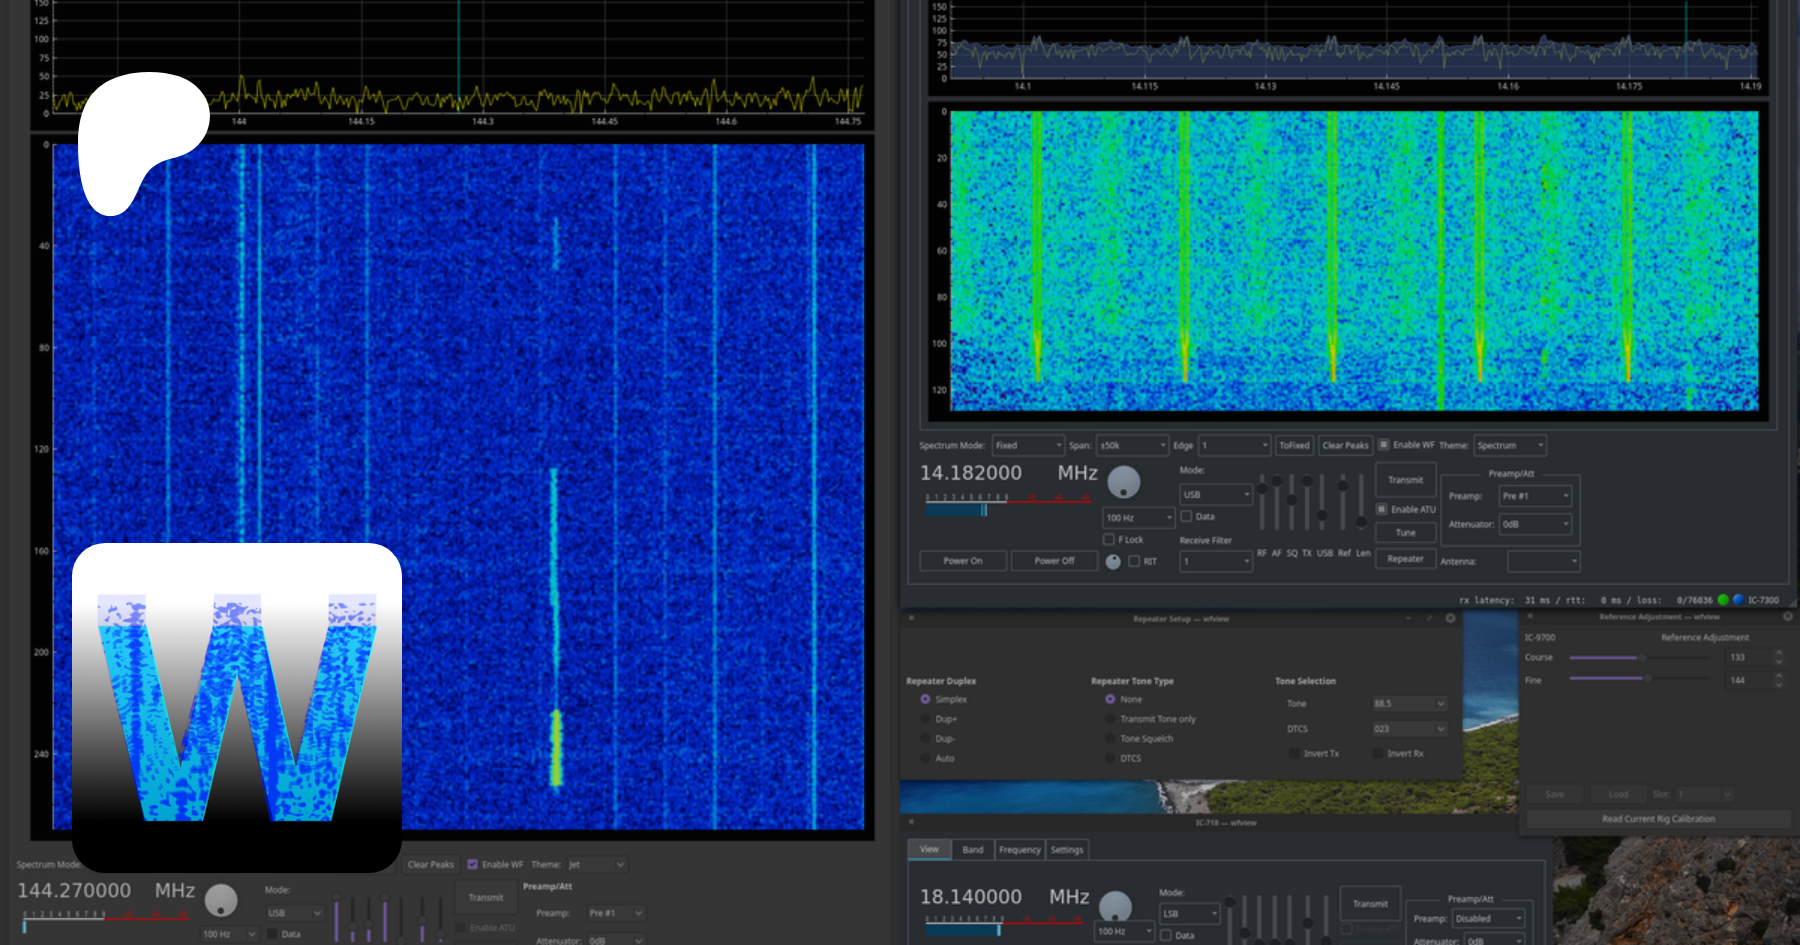This screenshot has height=945, width=1800.
Task: Open the Span ±50k dropdown
Action: [1132, 446]
